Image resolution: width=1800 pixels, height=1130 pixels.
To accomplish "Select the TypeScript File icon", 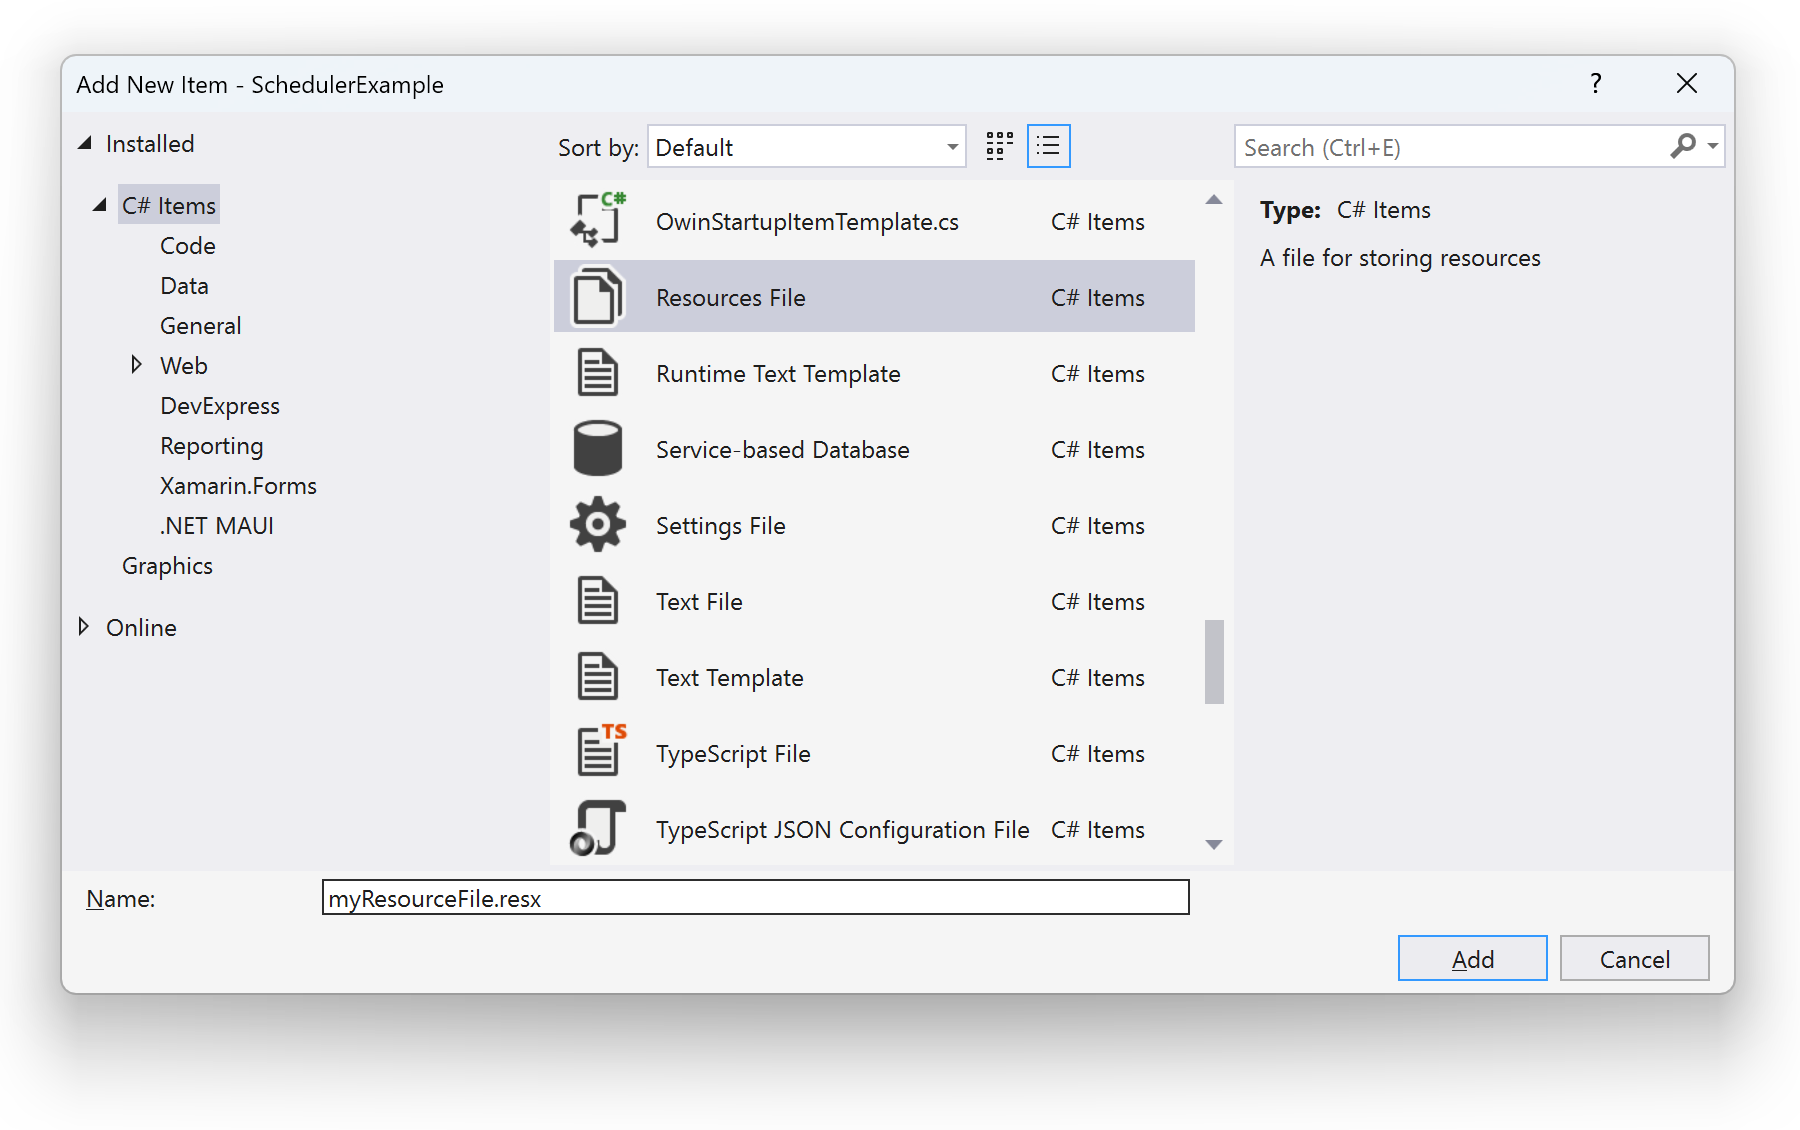I will [x=598, y=752].
